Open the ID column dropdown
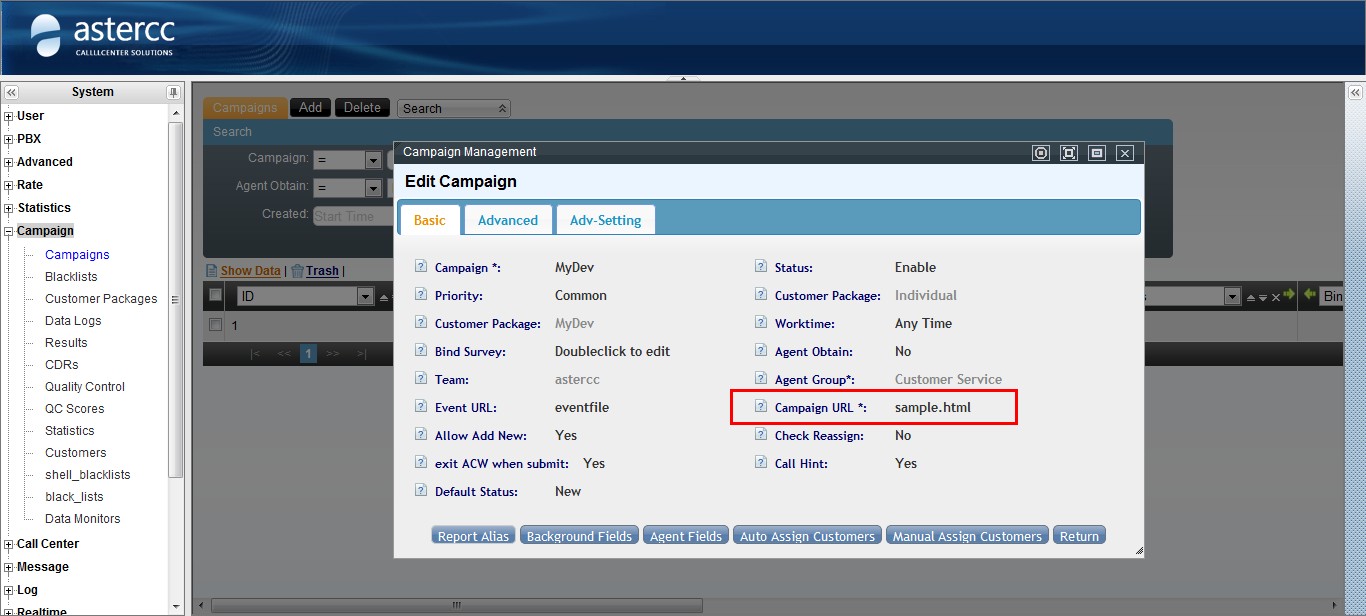Image resolution: width=1366 pixels, height=616 pixels. click(x=365, y=296)
